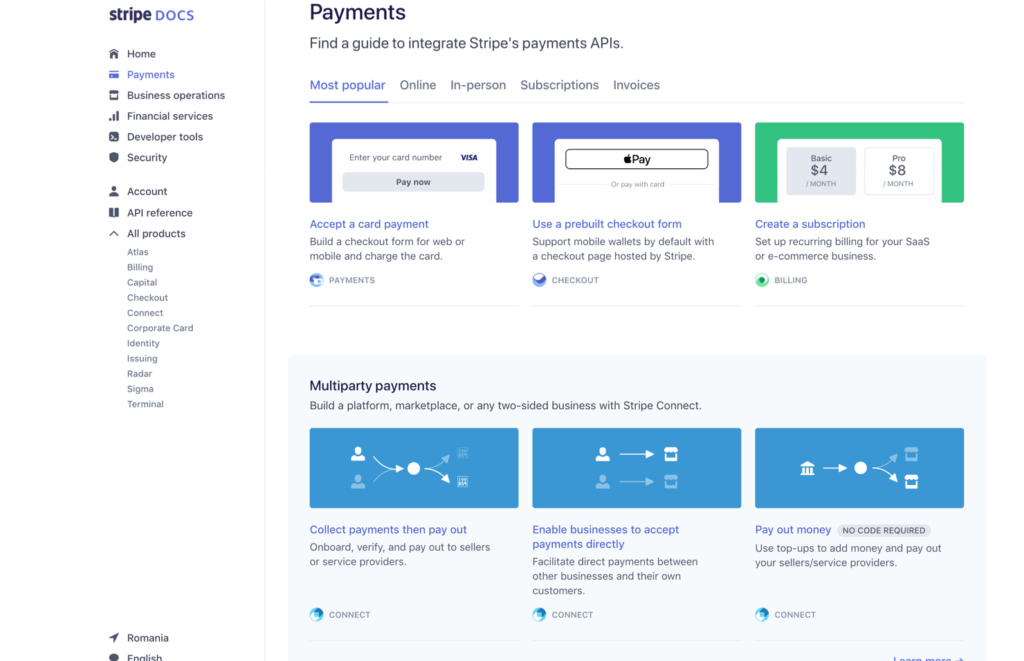Image resolution: width=1024 pixels, height=661 pixels.
Task: Change country from Romania
Action: pyautogui.click(x=148, y=637)
